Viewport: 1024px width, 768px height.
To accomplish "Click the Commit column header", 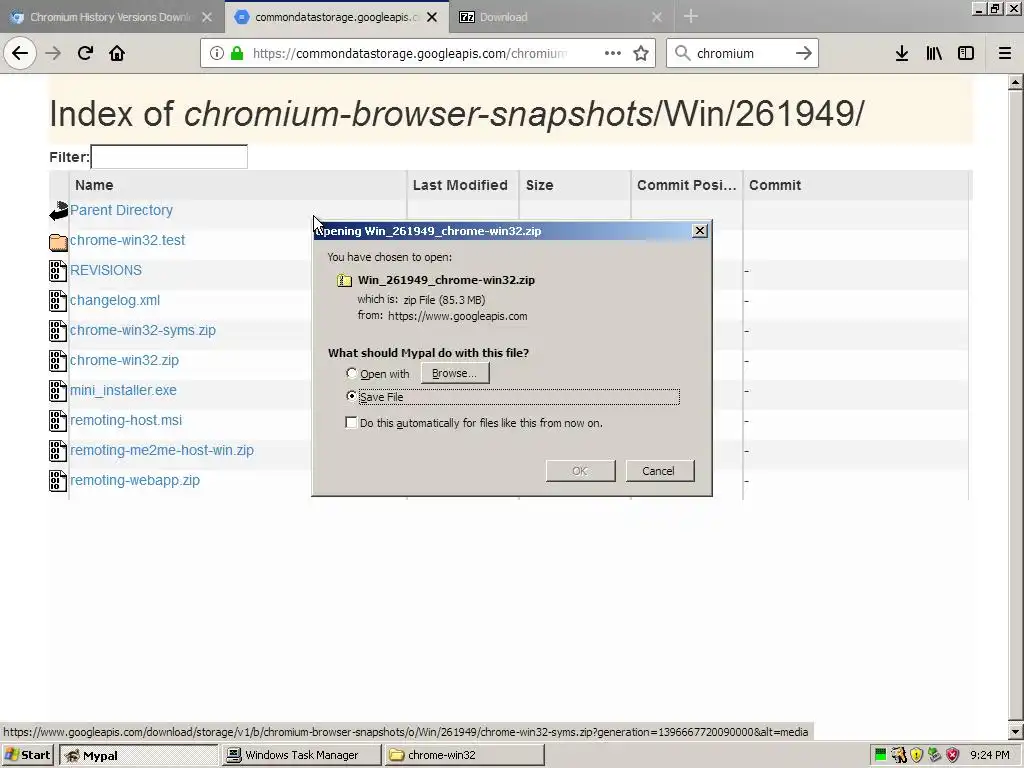I will pyautogui.click(x=856, y=185).
